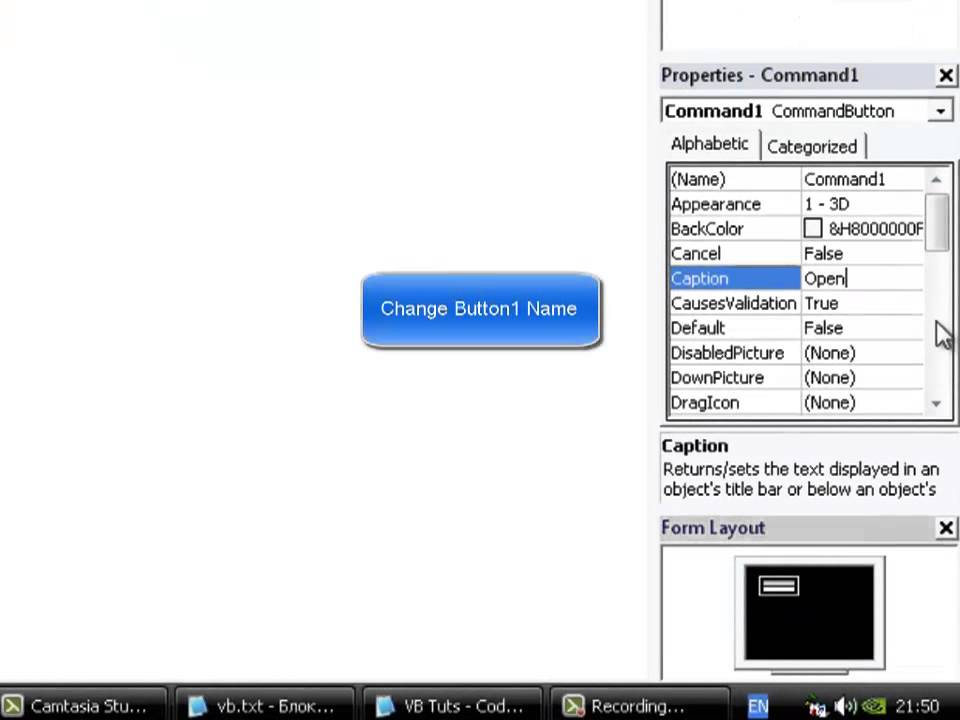Image resolution: width=960 pixels, height=720 pixels.
Task: Click the properties list scroll down arrow
Action: (x=936, y=403)
